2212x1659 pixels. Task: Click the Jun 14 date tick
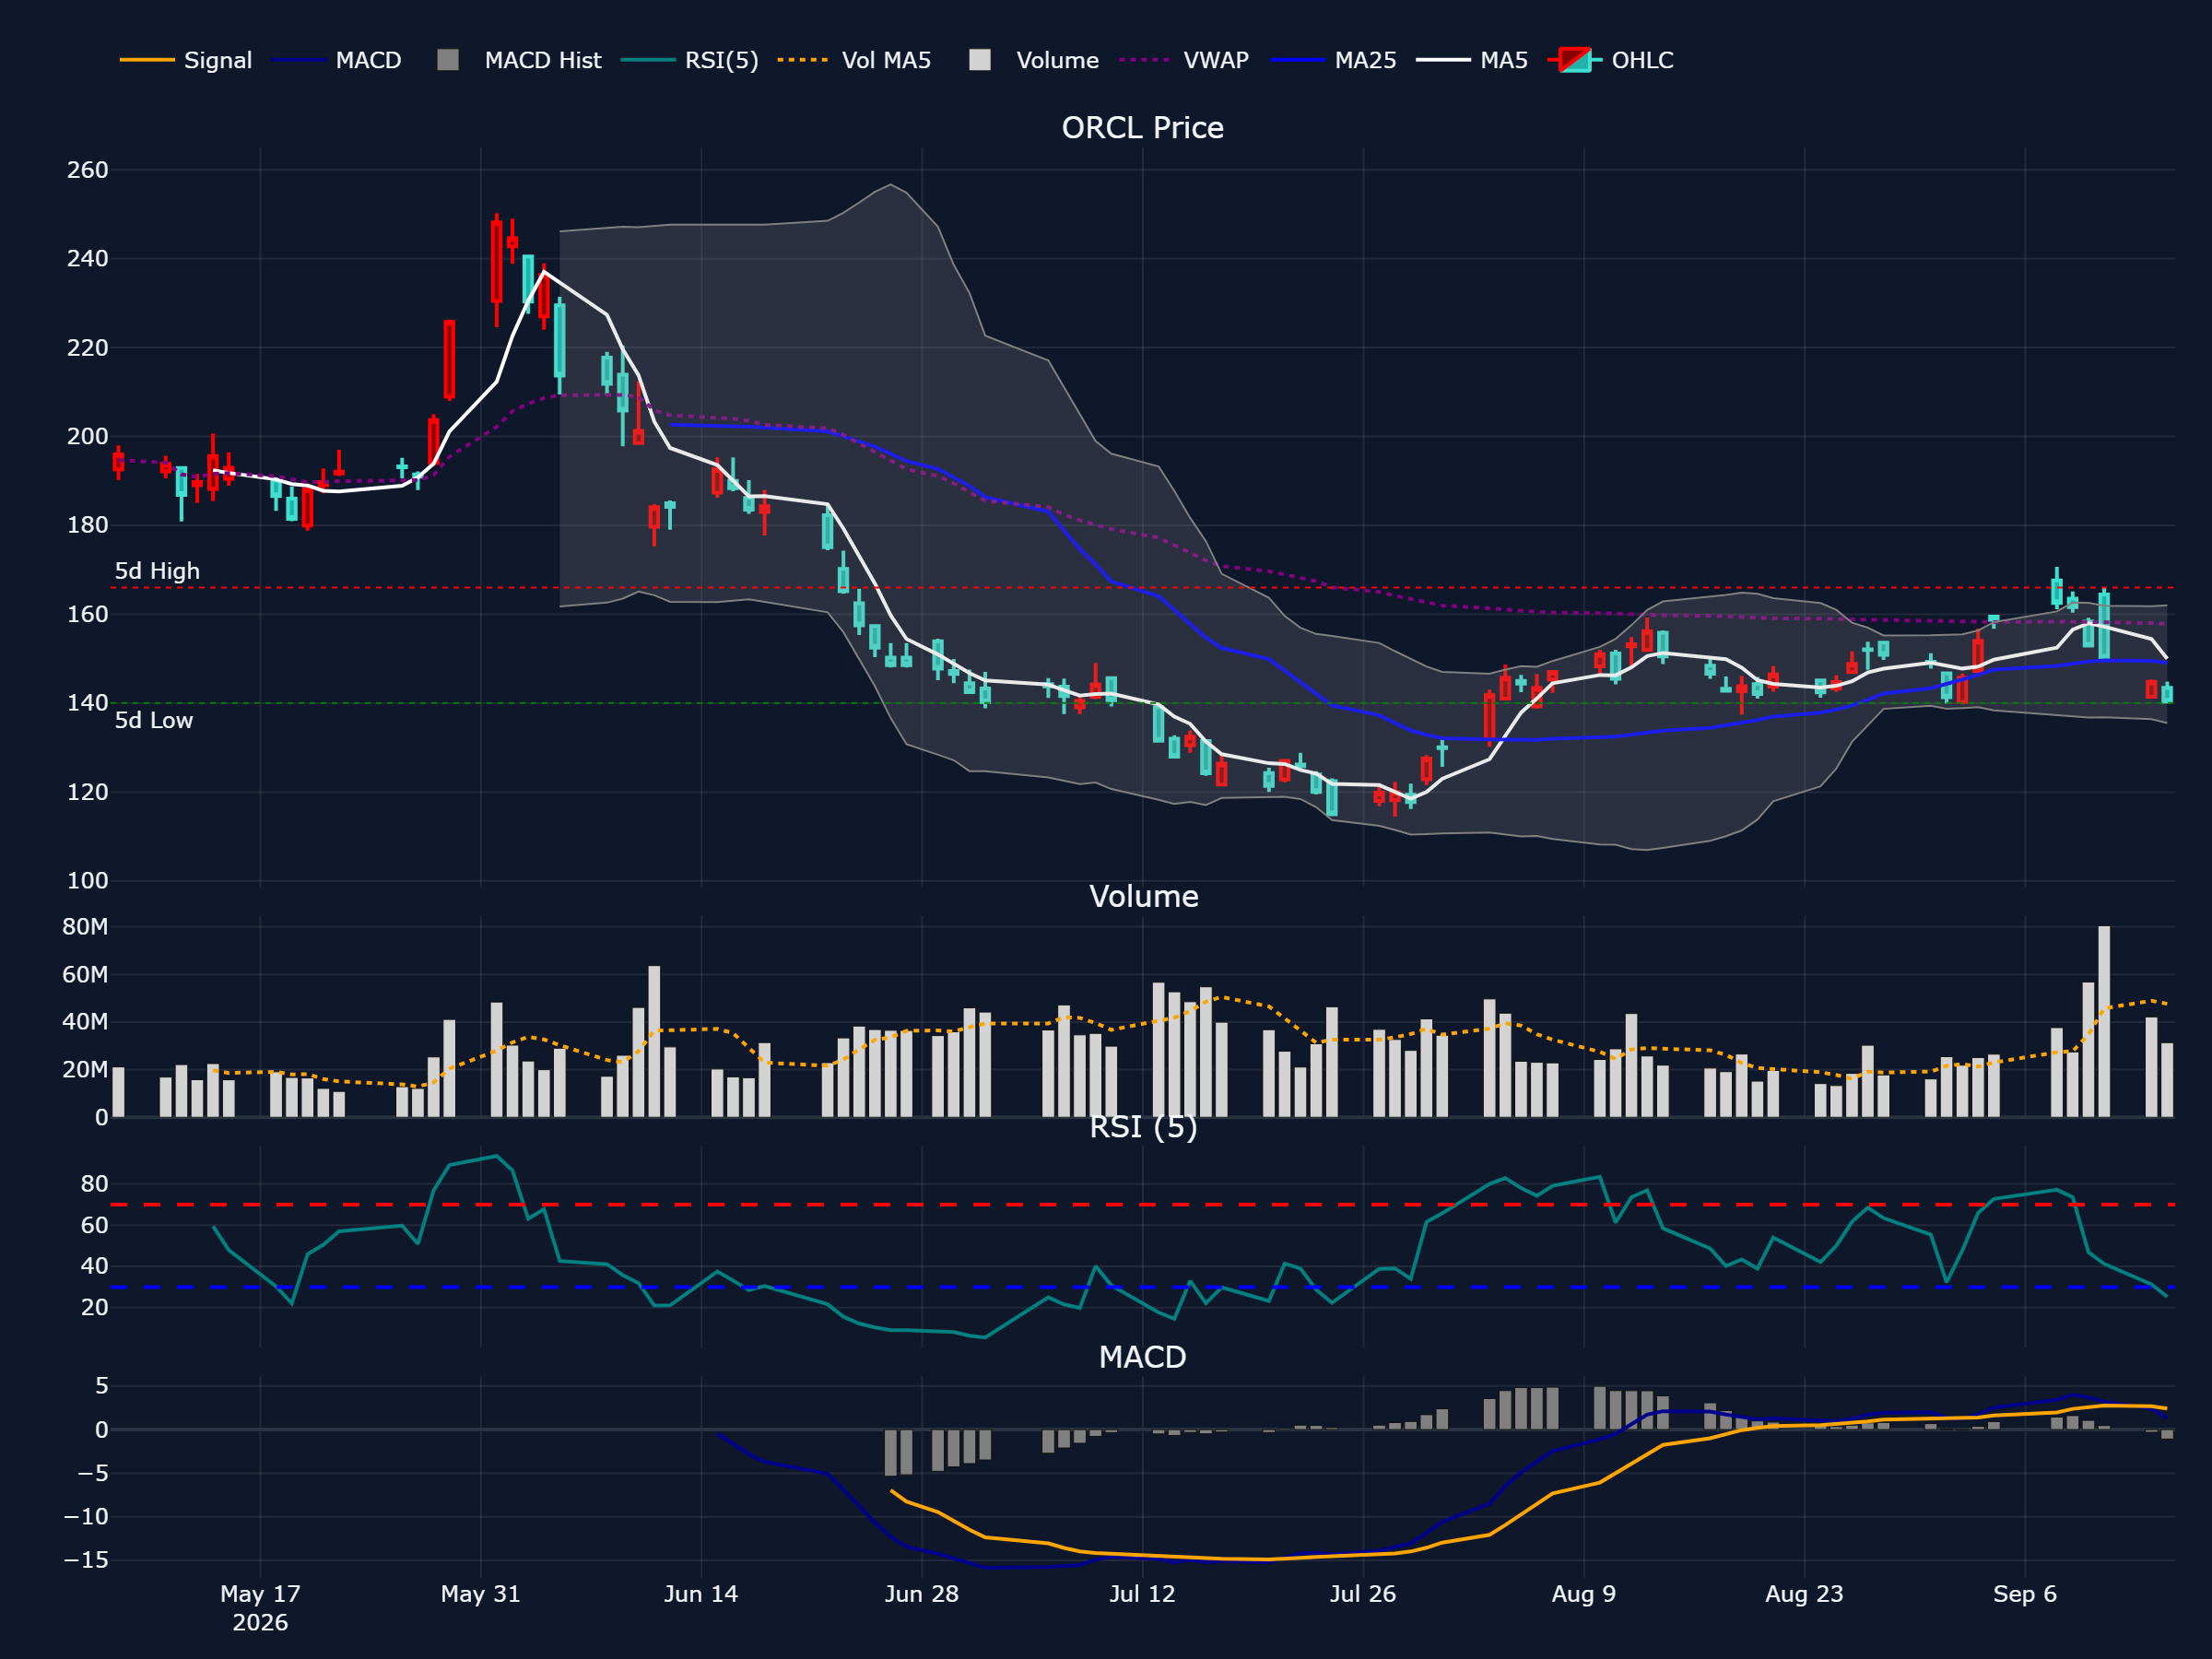coord(701,1594)
